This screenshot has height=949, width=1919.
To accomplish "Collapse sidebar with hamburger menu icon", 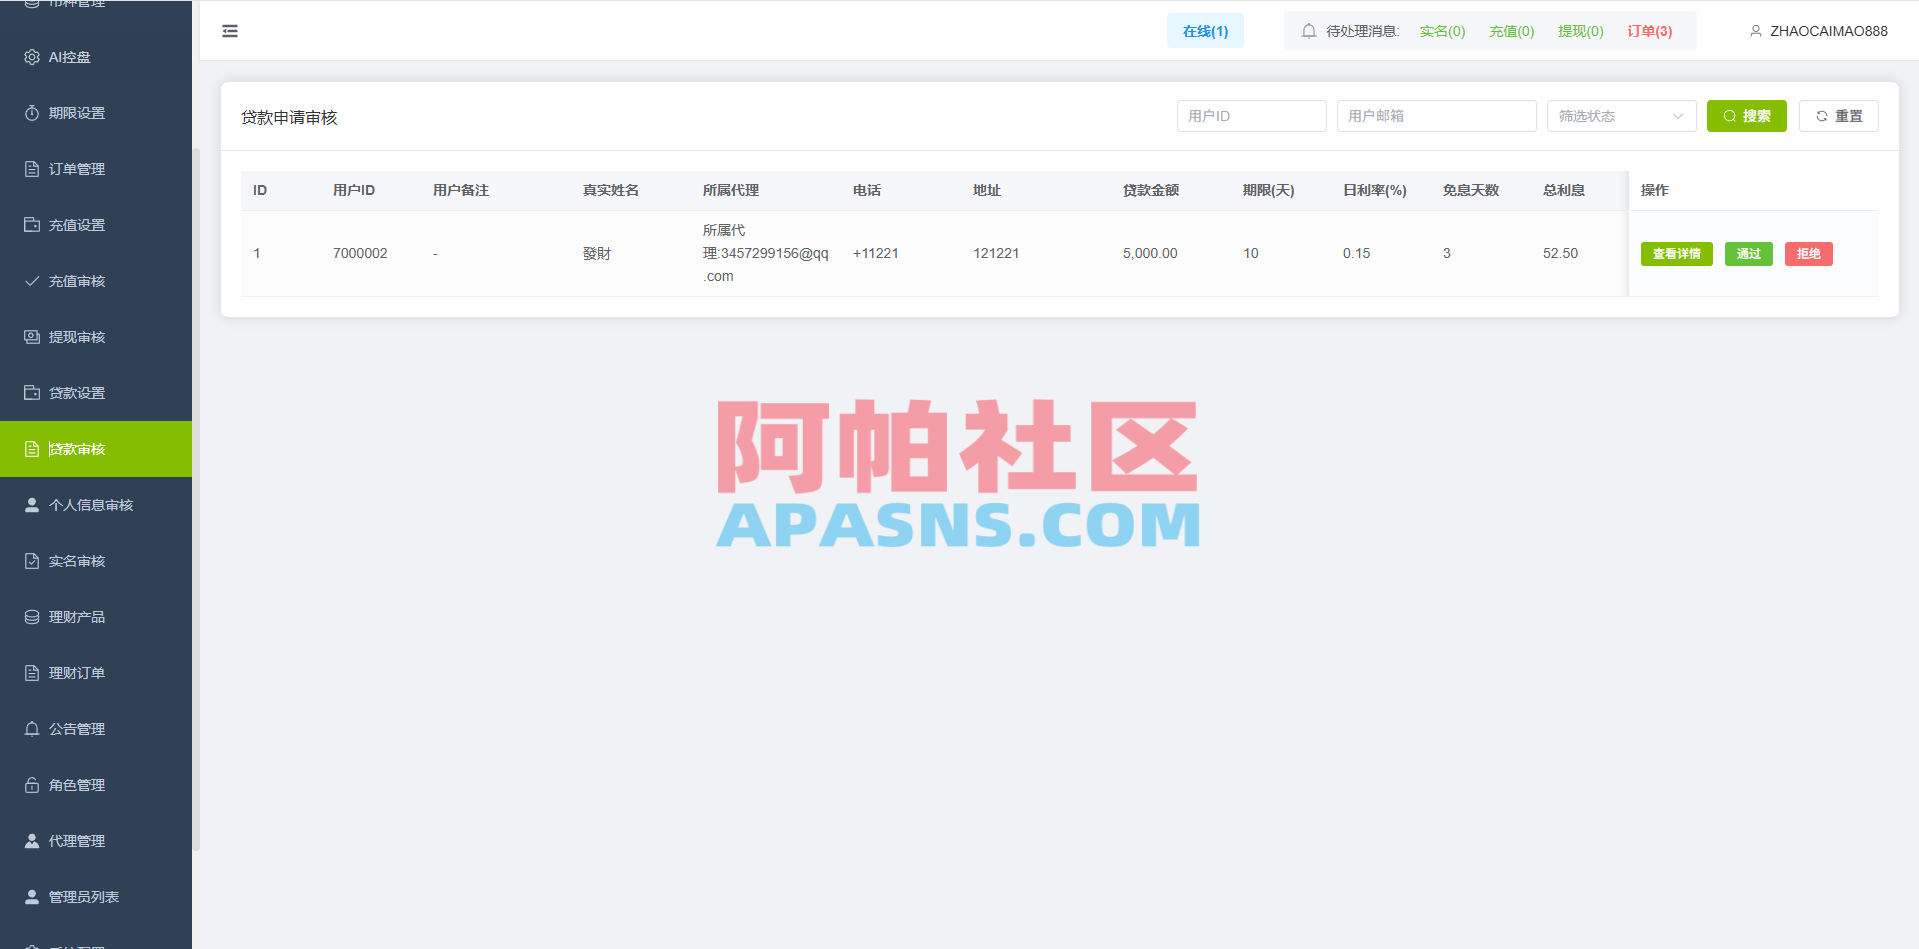I will point(230,31).
